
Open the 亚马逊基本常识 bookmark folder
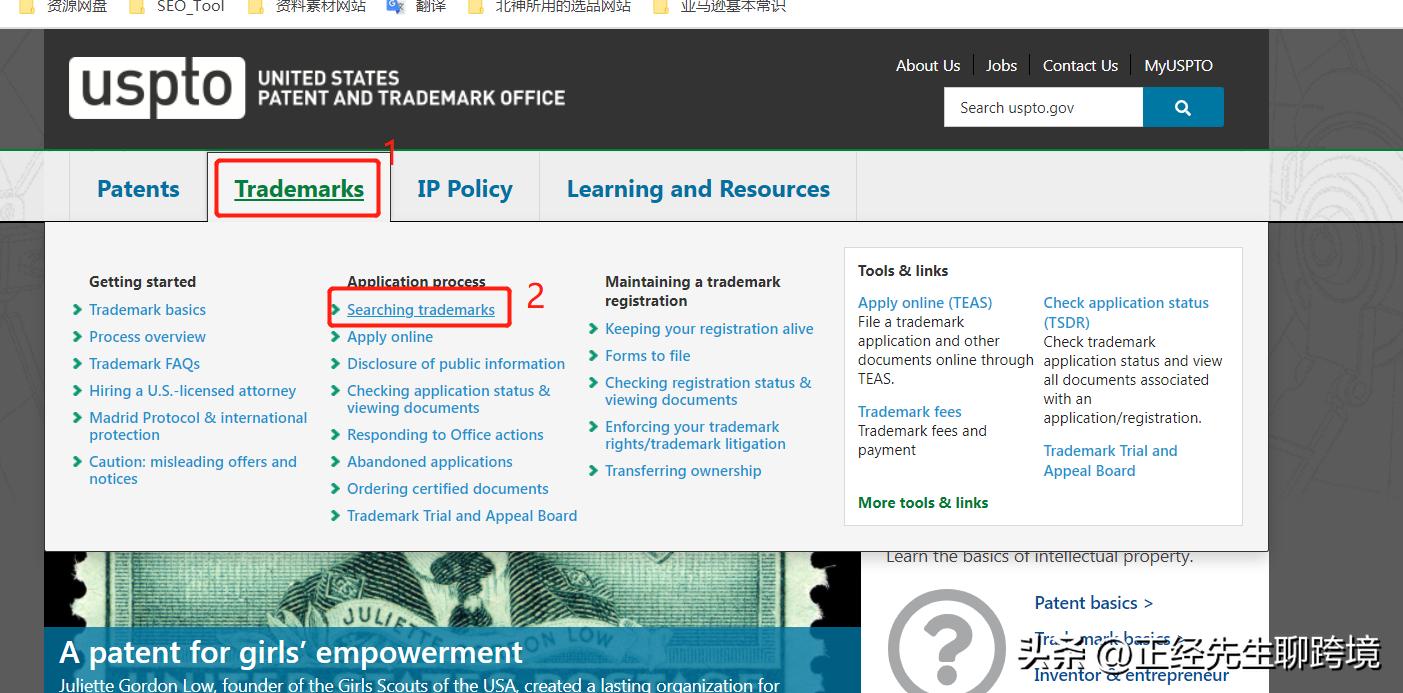pos(720,7)
